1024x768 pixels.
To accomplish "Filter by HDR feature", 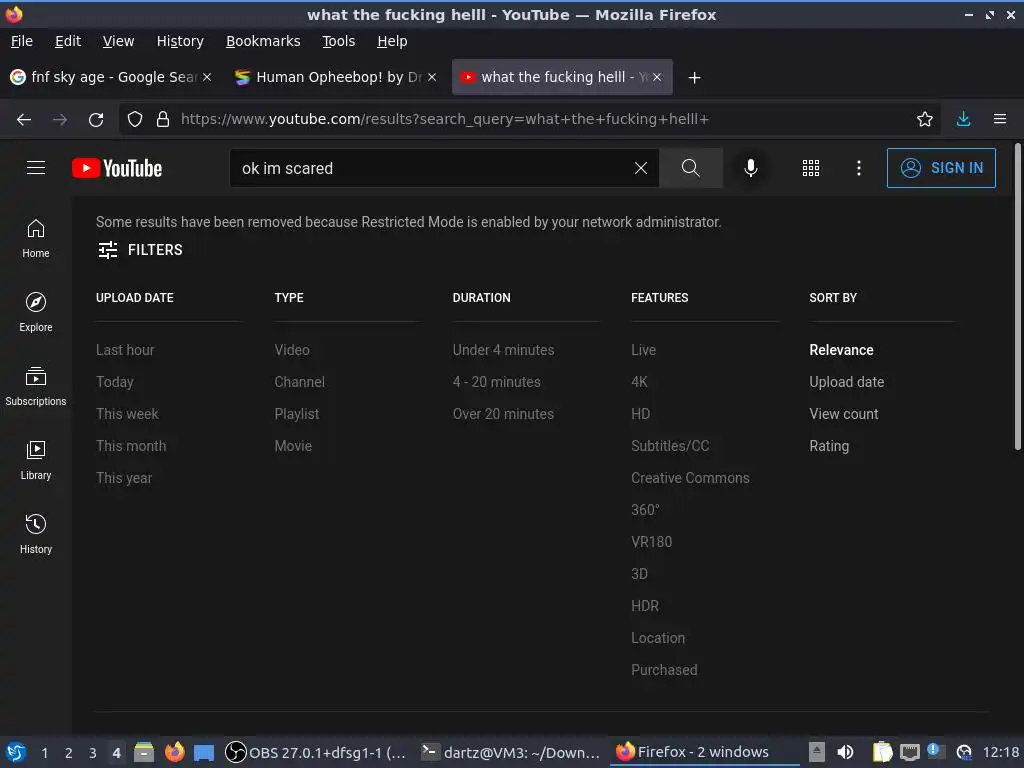I will 645,606.
